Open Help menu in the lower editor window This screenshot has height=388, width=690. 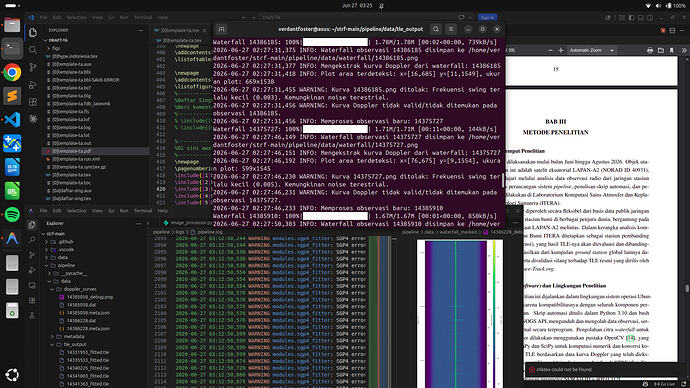(x=163, y=211)
